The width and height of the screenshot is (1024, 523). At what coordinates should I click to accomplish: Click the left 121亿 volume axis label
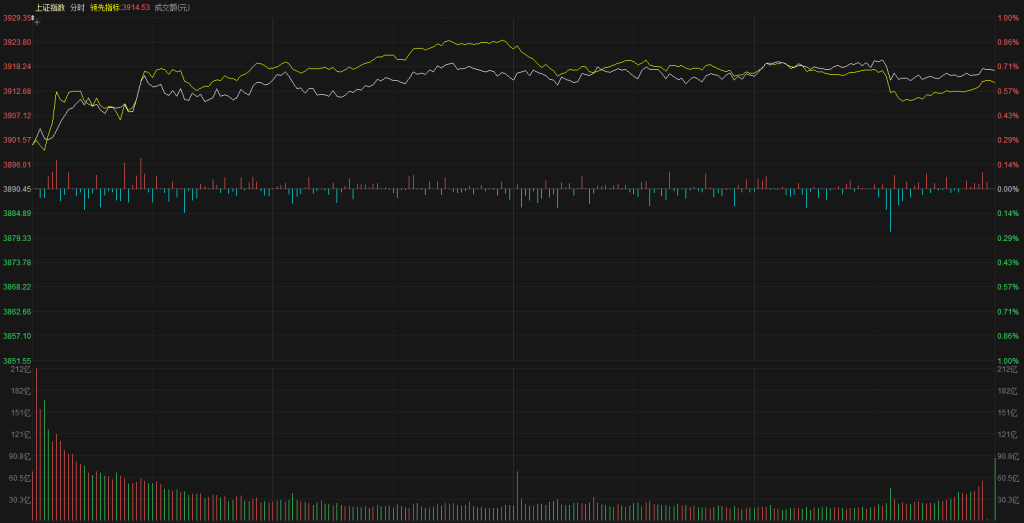coord(19,434)
